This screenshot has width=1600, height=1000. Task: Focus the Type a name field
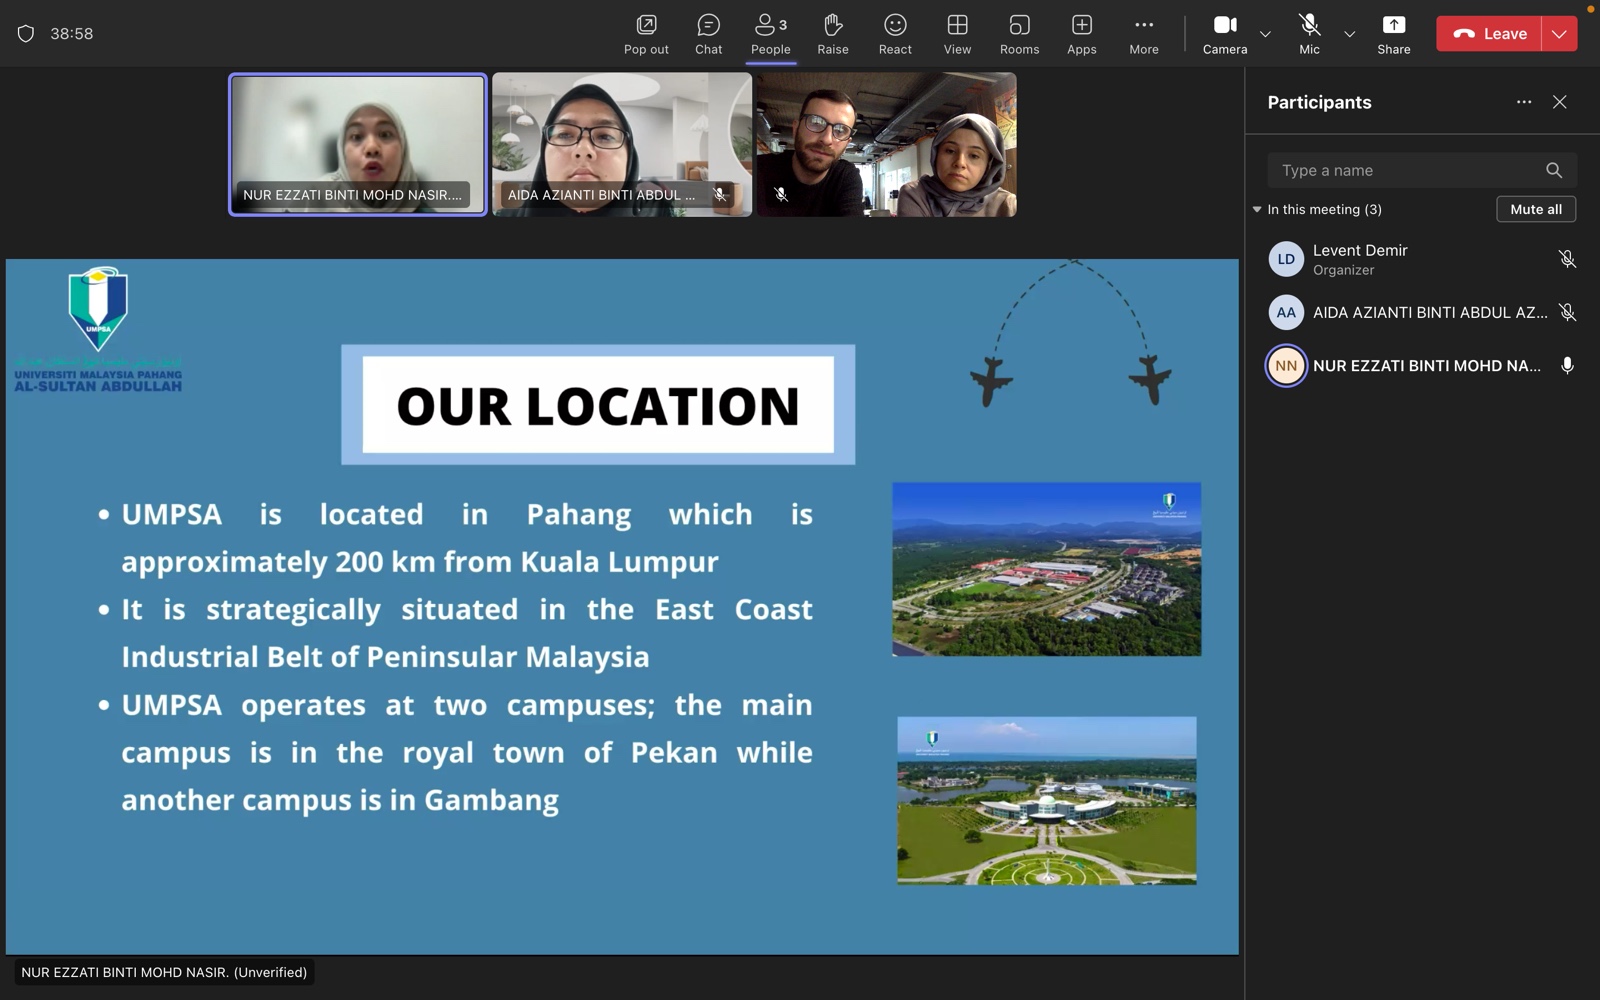[x=1421, y=170]
